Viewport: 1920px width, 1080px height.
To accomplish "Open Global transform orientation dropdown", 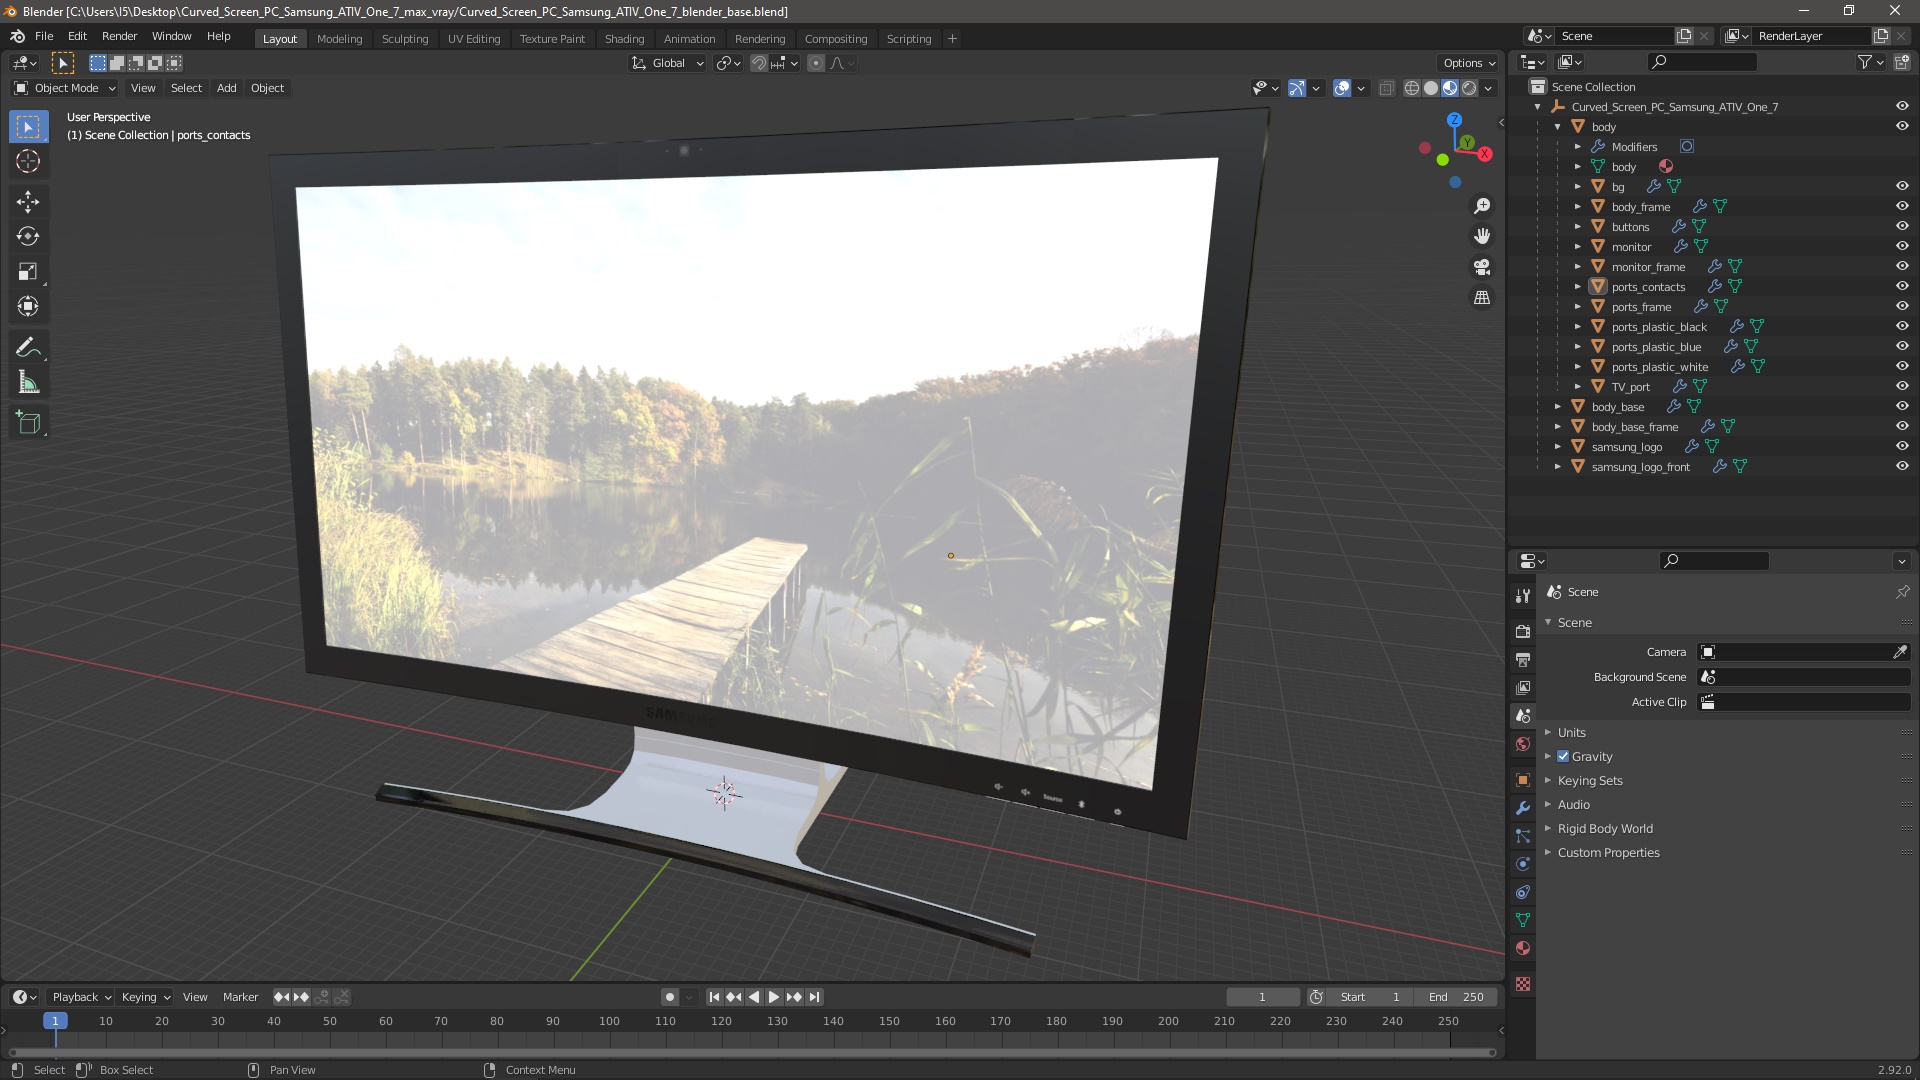I will coord(668,63).
